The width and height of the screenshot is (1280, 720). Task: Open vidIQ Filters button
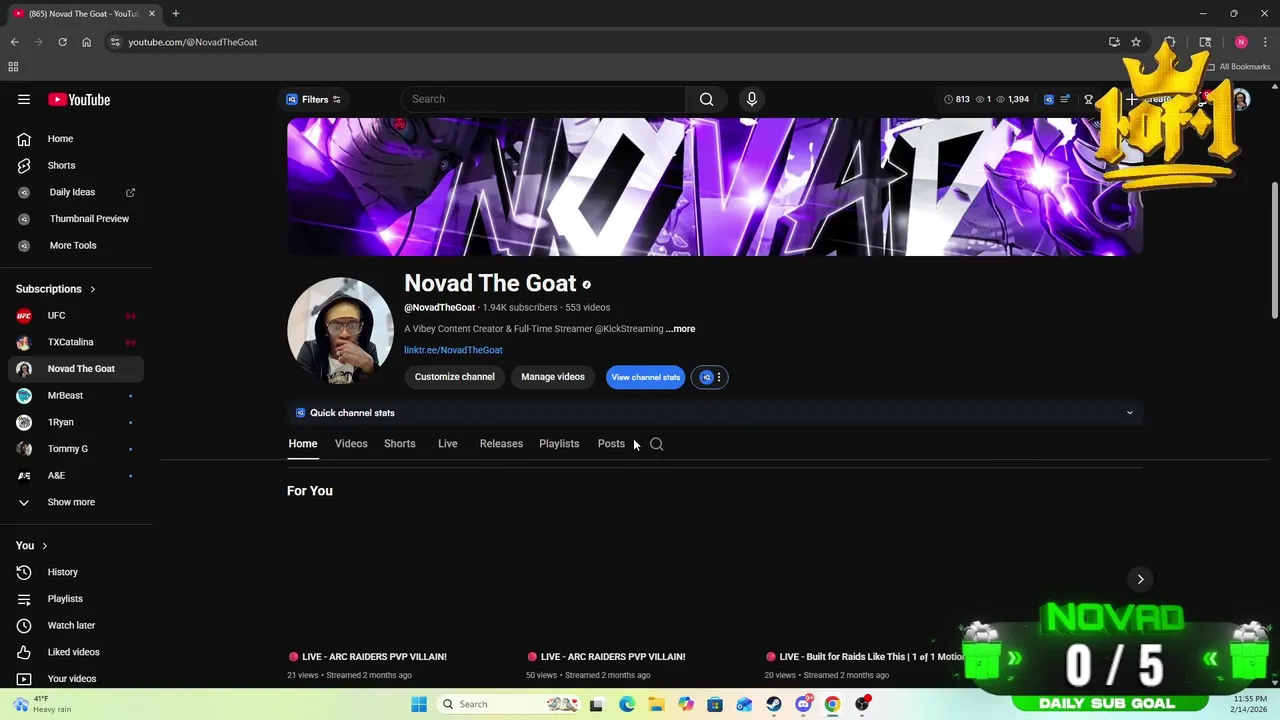tap(314, 99)
